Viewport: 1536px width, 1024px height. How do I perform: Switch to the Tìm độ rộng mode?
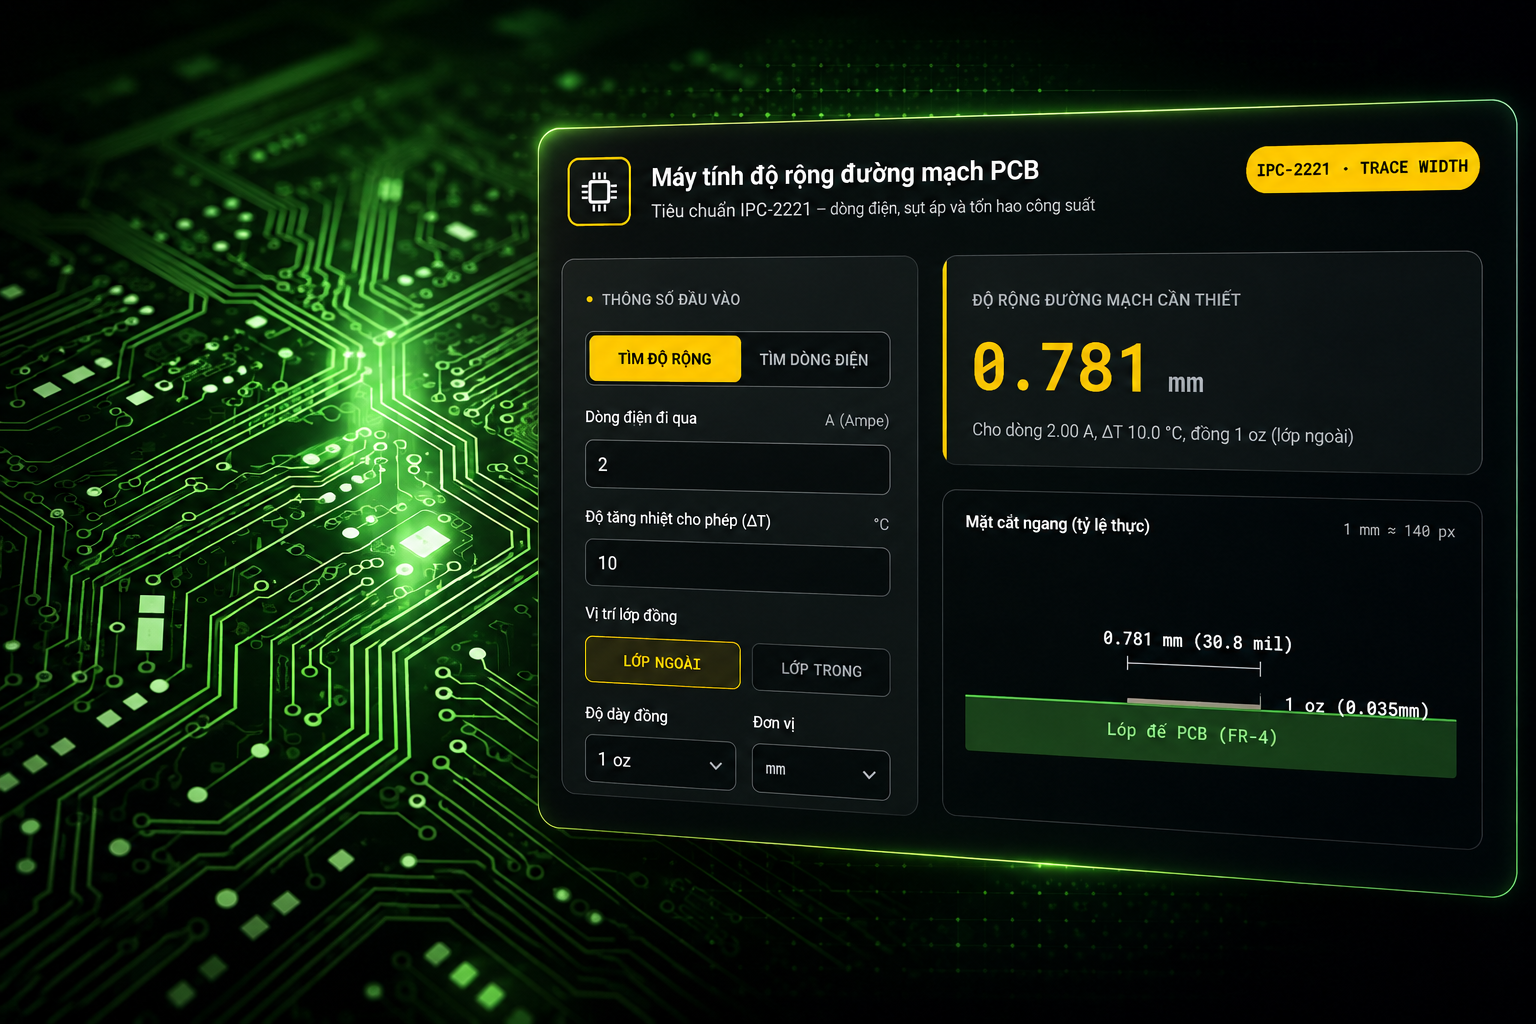click(x=665, y=358)
